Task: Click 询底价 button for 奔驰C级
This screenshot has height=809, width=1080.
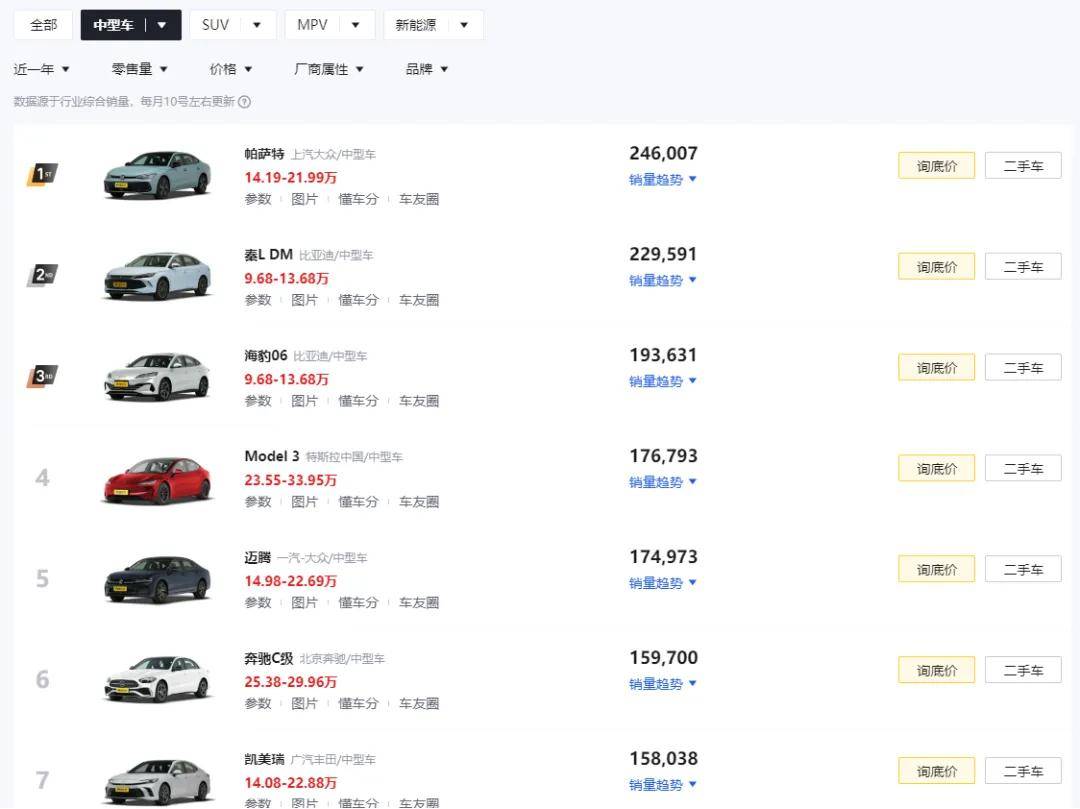Action: point(937,670)
